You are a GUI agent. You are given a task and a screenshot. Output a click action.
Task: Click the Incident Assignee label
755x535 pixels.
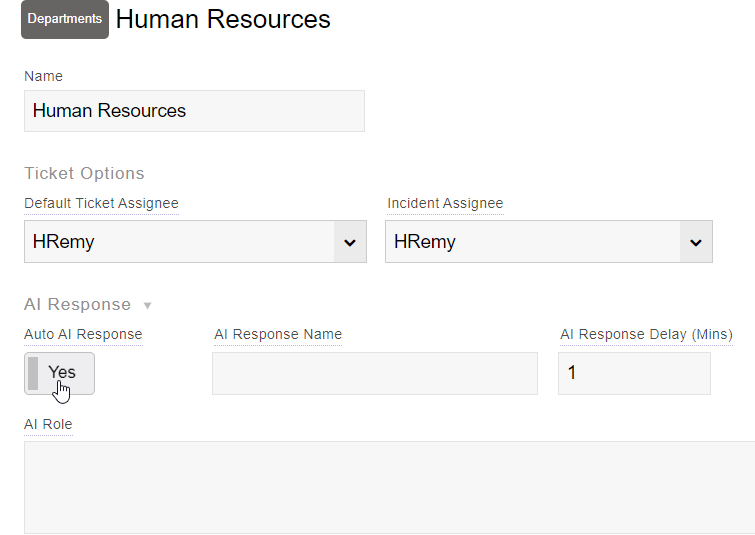coord(445,203)
